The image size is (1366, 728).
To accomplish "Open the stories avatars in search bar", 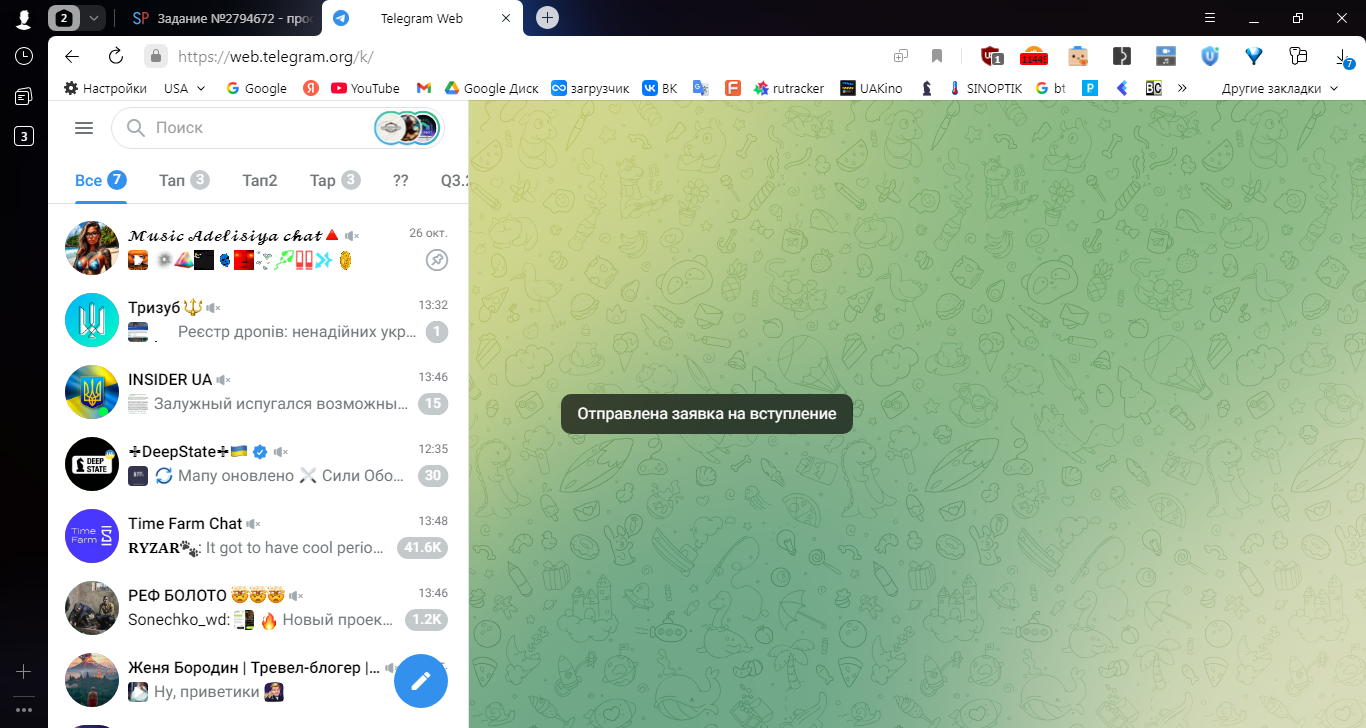I will 407,128.
